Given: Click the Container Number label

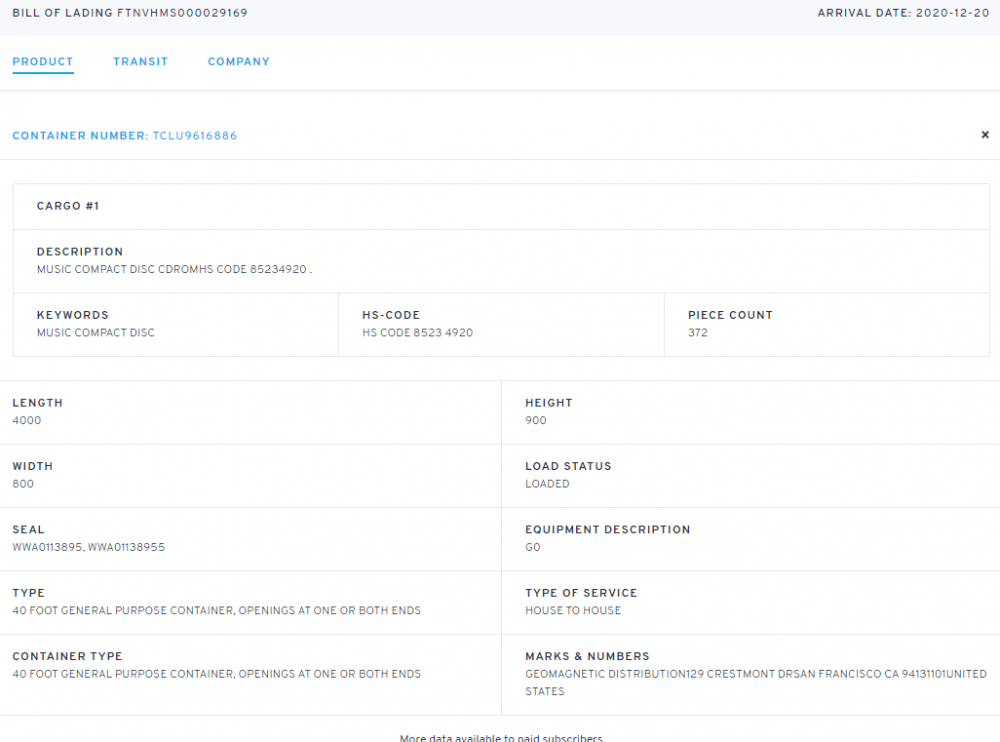Looking at the screenshot, I should tap(79, 136).
